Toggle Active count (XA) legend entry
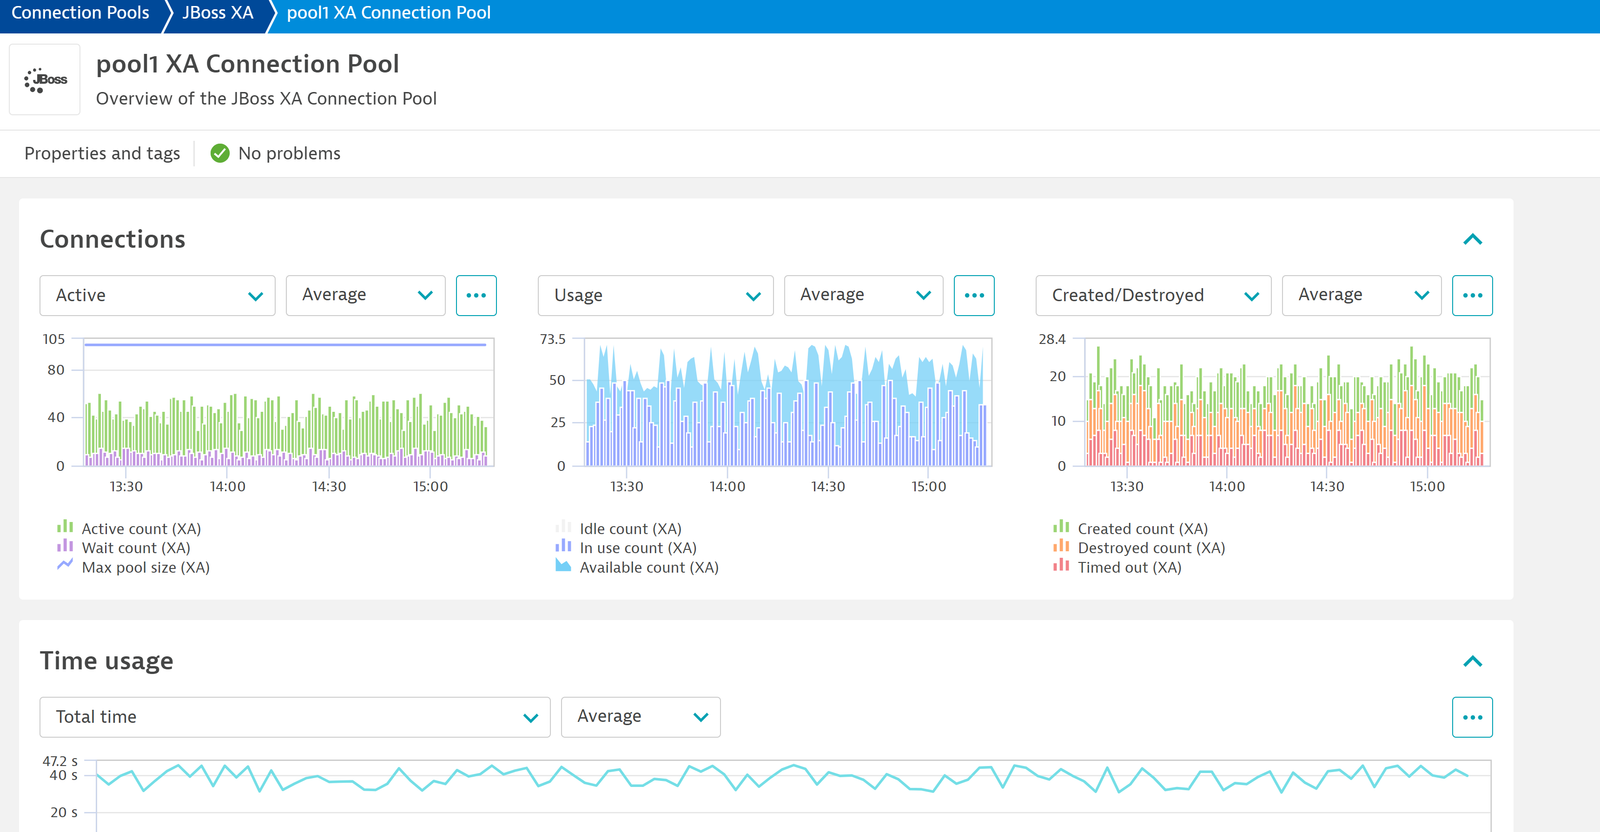 (x=130, y=528)
